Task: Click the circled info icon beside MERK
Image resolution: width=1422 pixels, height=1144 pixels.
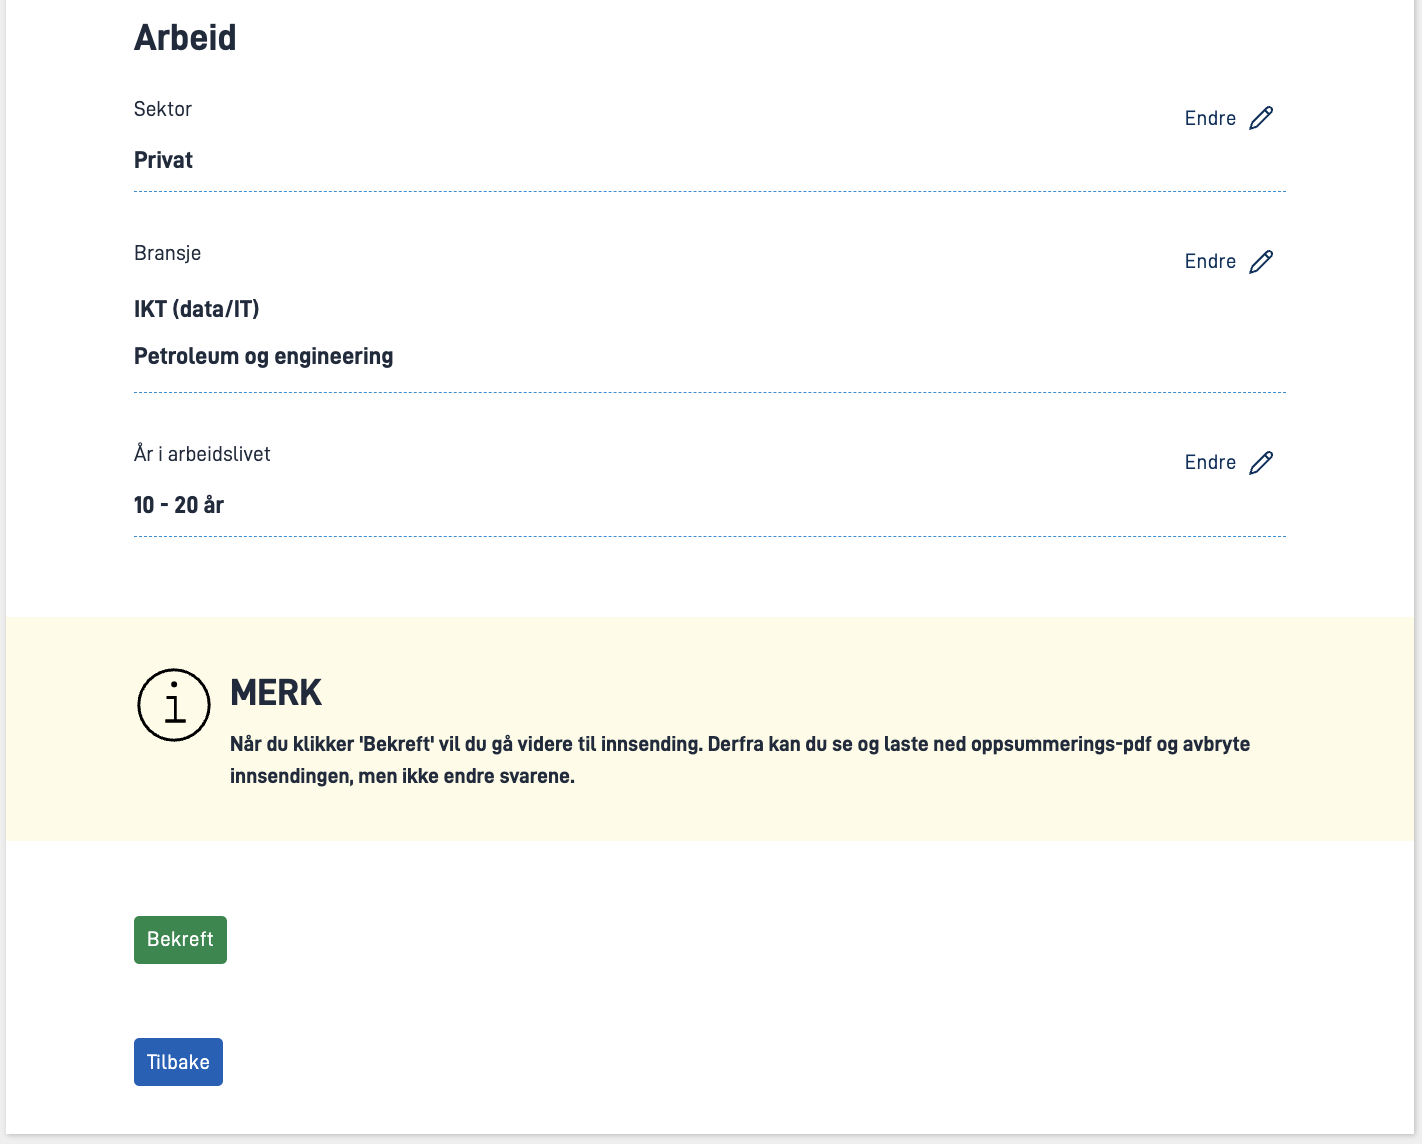Action: pos(174,705)
